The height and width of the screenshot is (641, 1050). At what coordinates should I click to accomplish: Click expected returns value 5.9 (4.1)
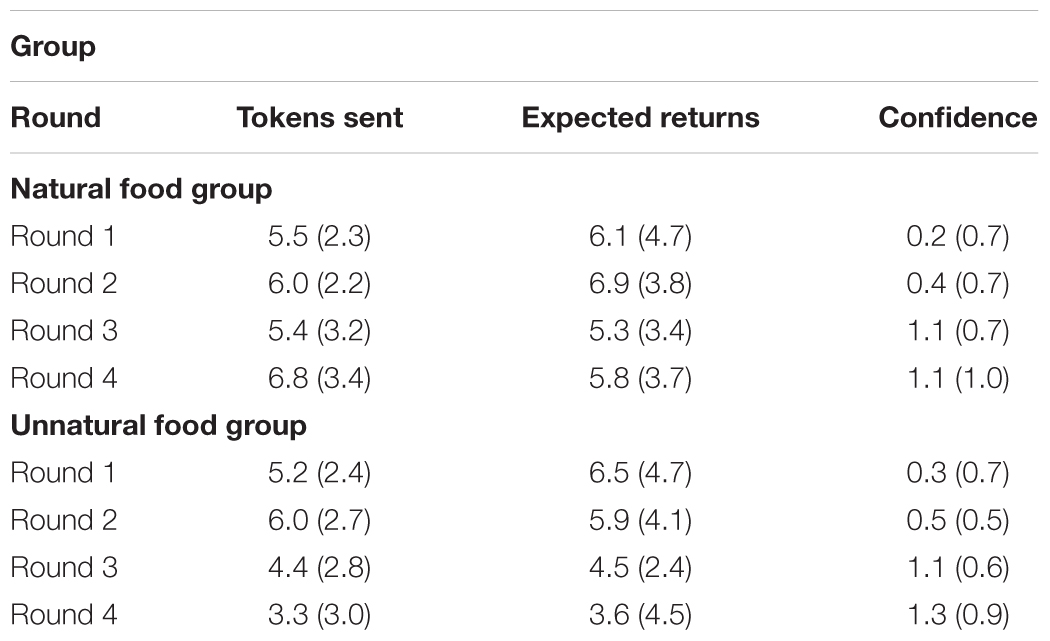640,520
